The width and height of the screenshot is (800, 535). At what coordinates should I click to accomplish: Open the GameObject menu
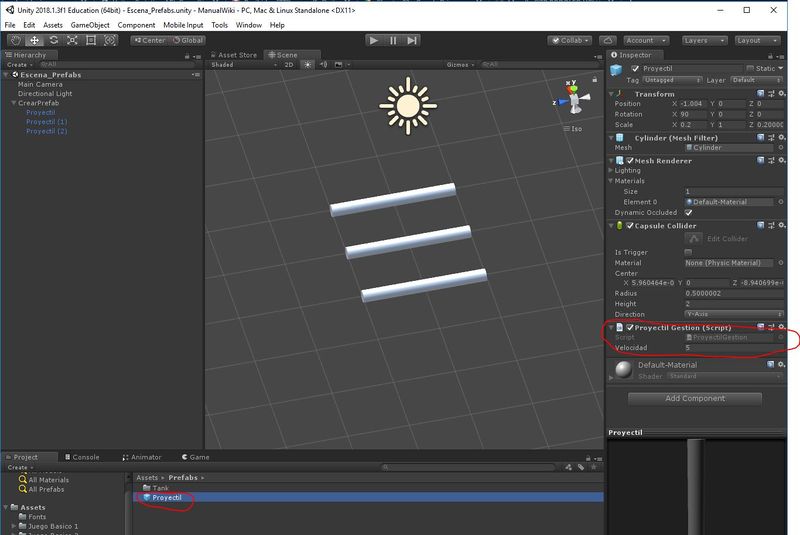[x=90, y=25]
